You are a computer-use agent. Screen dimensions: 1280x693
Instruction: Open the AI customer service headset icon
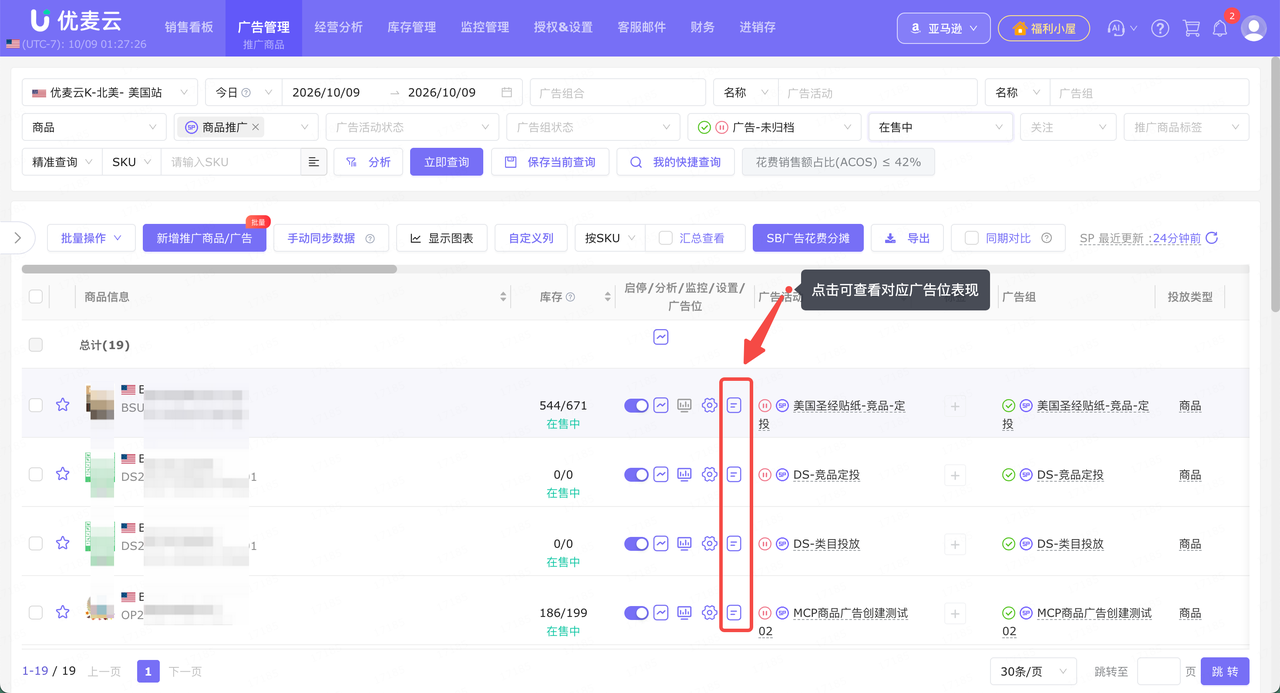click(x=1116, y=28)
